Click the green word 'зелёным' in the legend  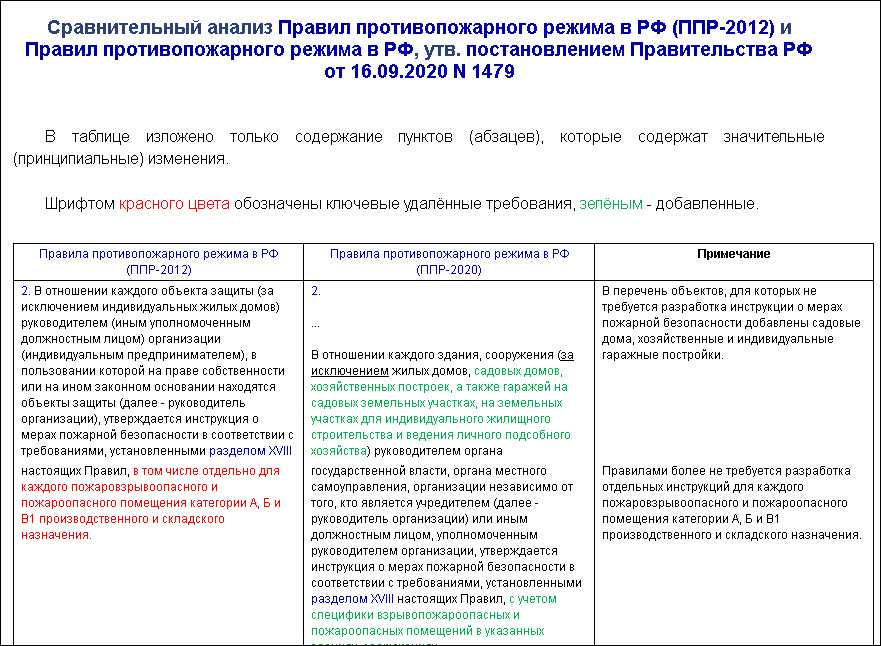point(610,204)
